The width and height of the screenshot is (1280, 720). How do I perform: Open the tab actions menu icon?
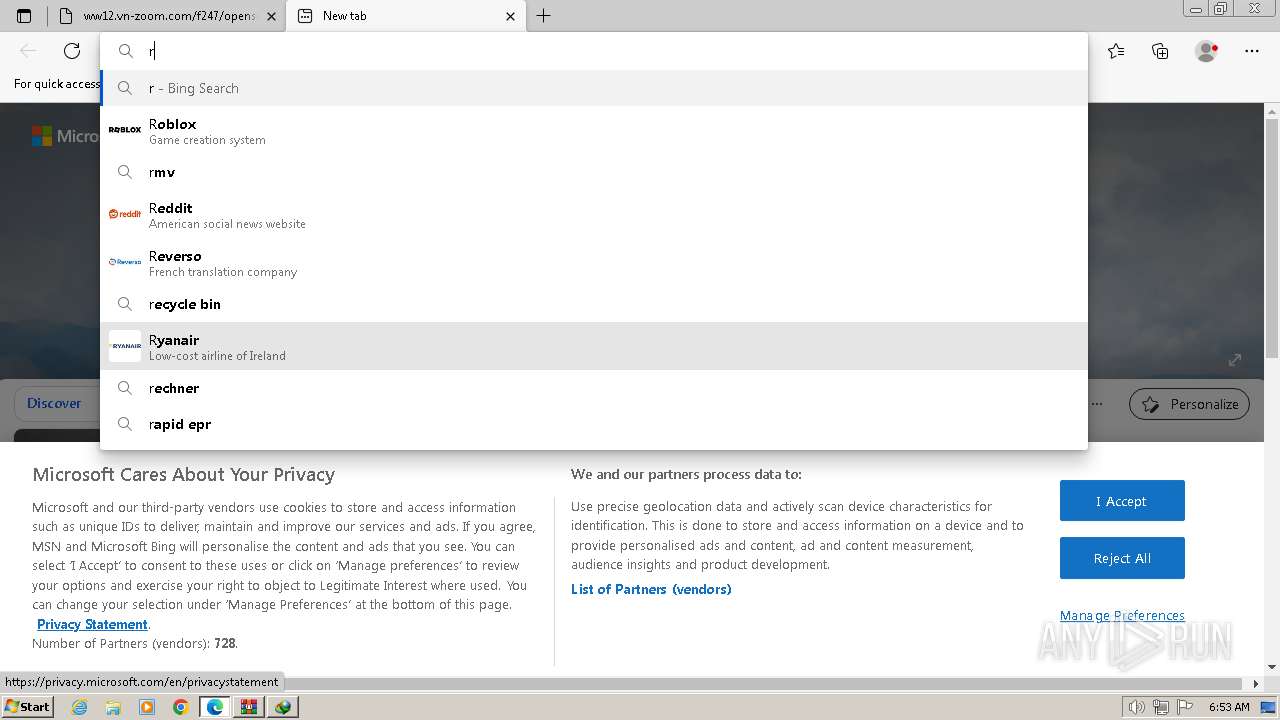(24, 16)
